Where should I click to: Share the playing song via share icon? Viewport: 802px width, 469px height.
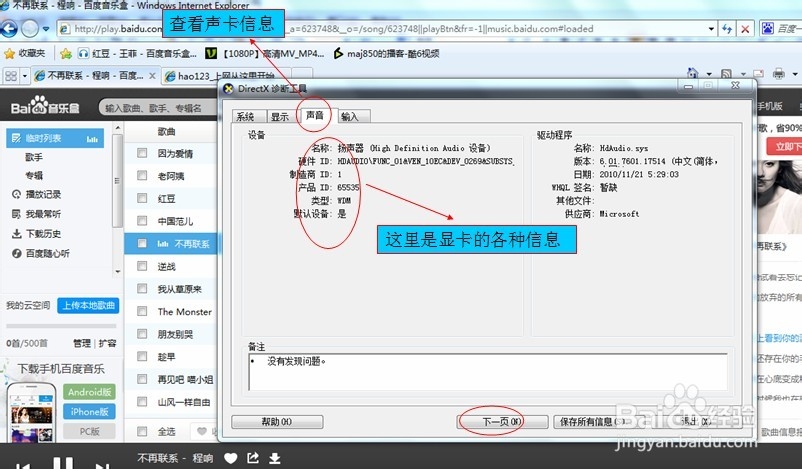click(x=253, y=458)
